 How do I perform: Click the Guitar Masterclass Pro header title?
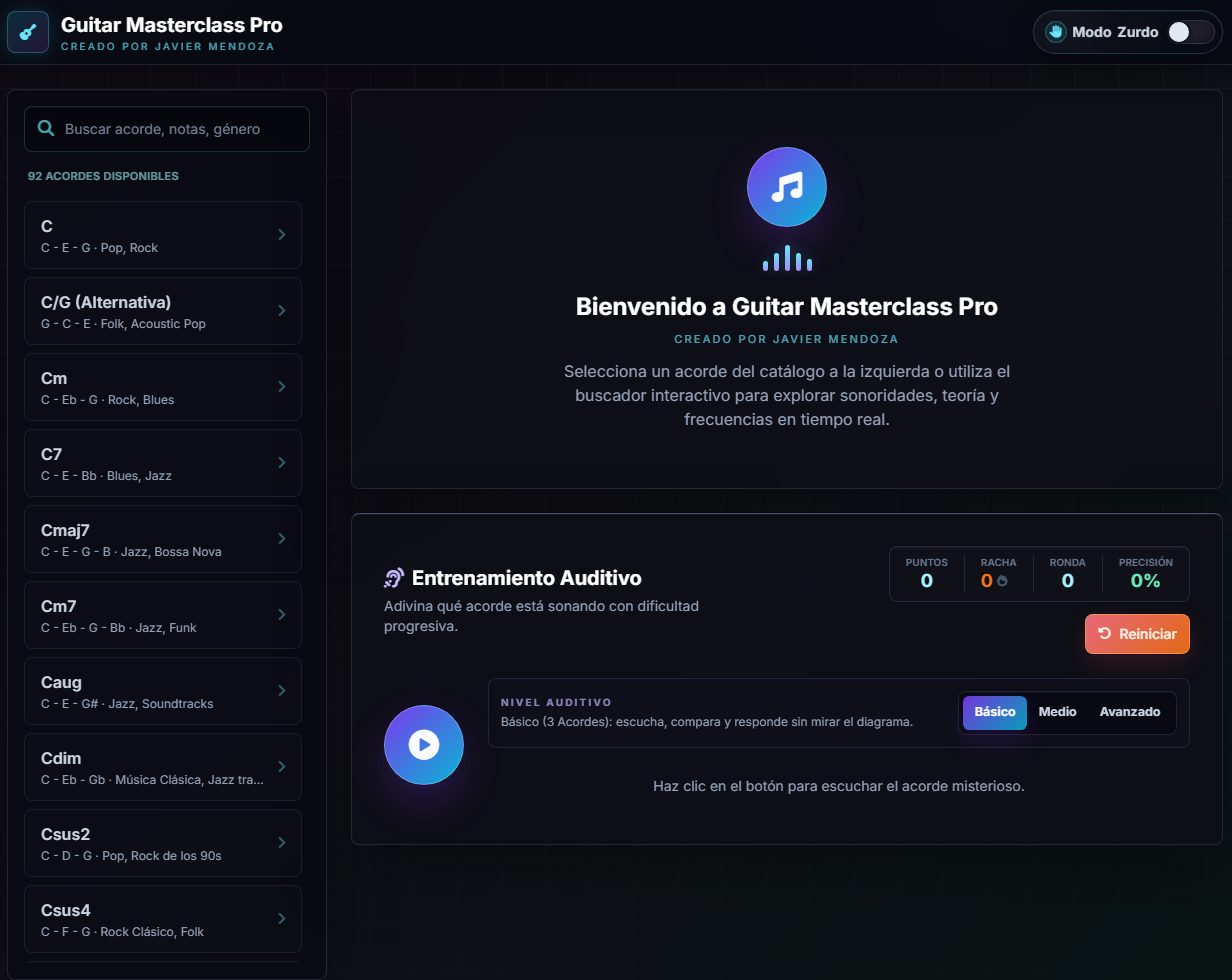click(171, 25)
